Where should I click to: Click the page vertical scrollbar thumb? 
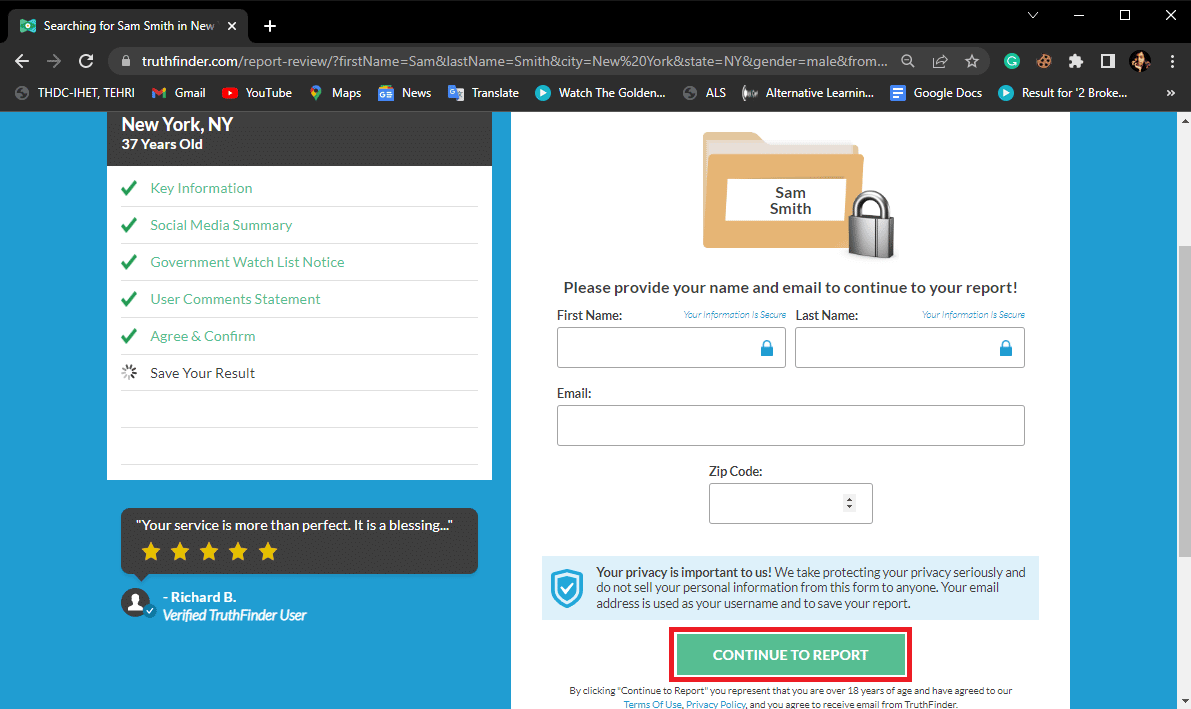click(1184, 401)
